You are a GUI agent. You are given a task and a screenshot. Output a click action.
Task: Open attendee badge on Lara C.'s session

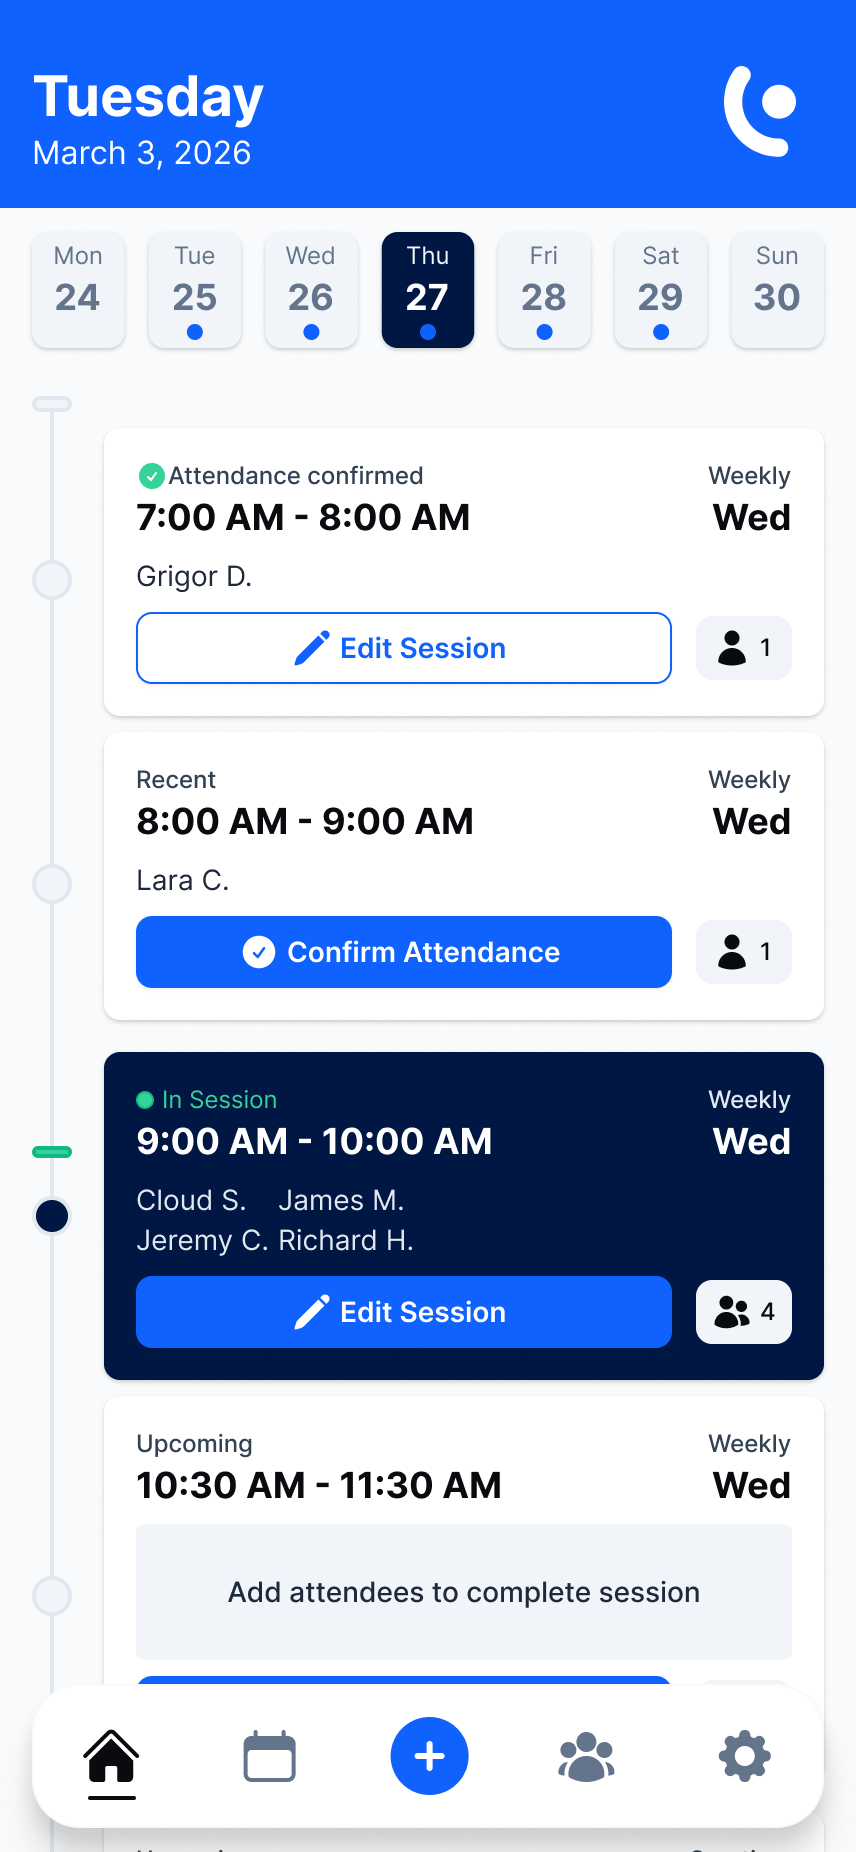(743, 952)
